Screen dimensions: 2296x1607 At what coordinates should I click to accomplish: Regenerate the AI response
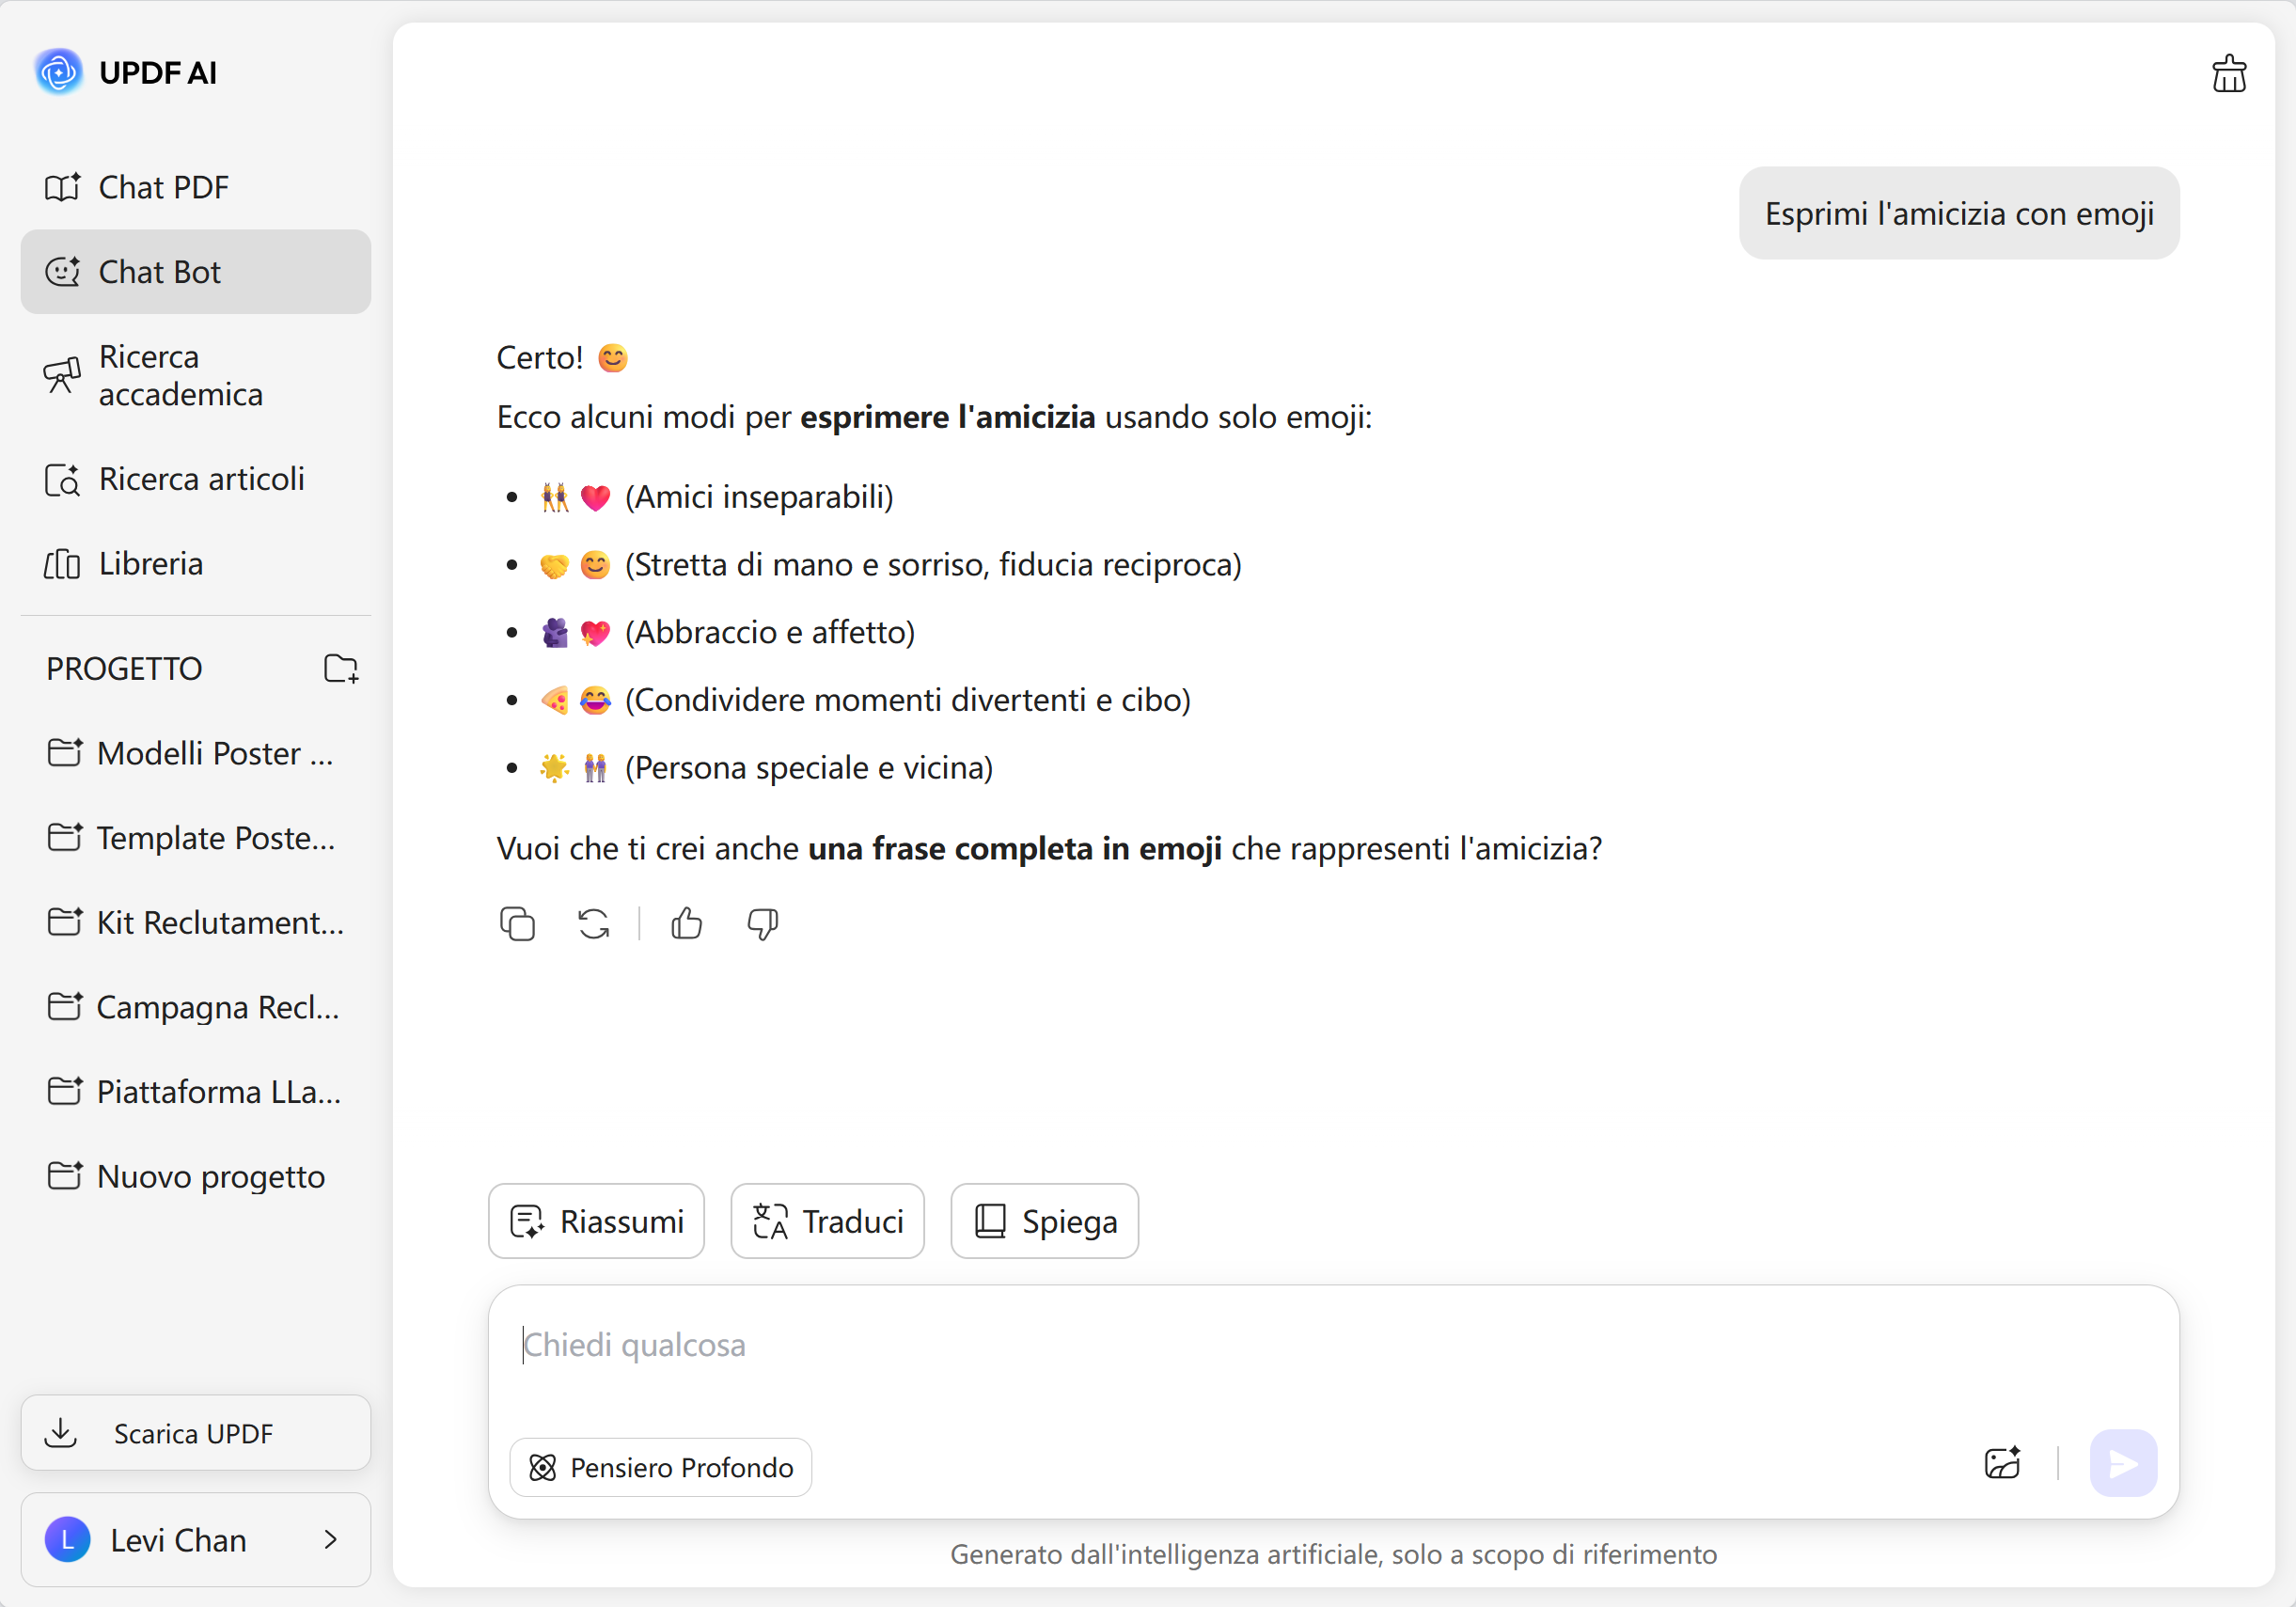coord(594,924)
